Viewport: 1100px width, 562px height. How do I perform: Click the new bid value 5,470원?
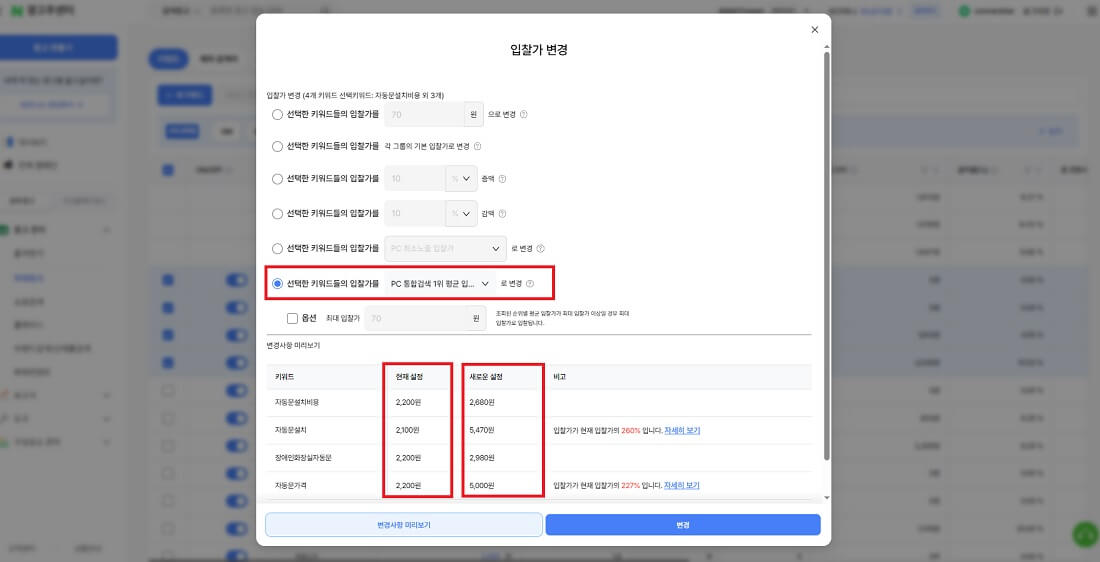pos(482,430)
